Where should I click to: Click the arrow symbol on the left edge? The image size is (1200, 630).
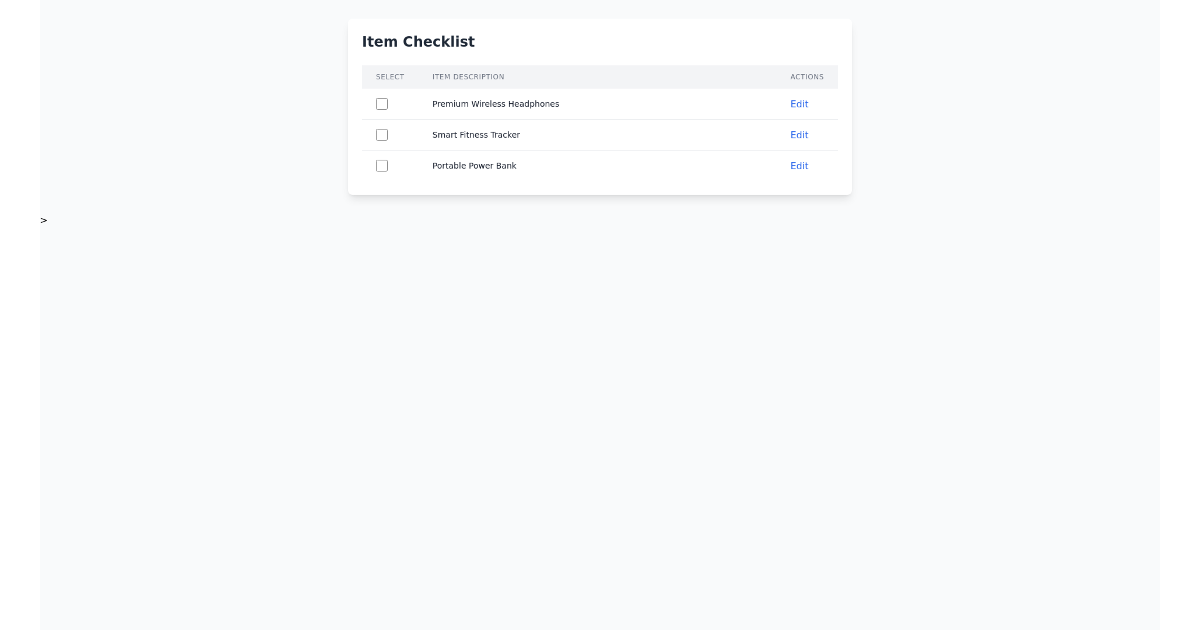(42, 219)
